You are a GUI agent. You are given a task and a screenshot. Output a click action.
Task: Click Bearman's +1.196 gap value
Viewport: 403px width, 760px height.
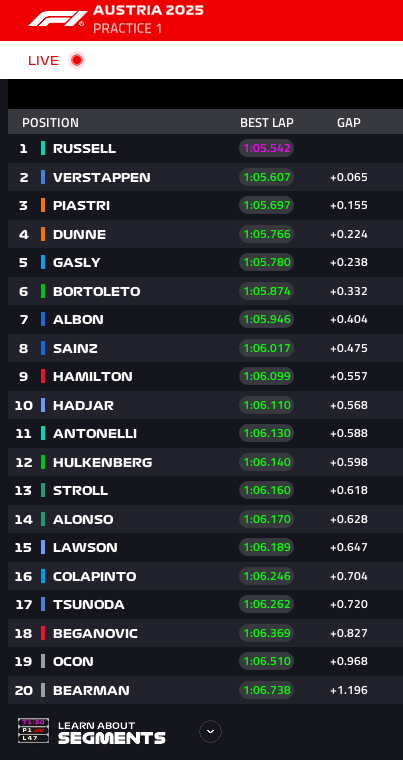coord(349,690)
